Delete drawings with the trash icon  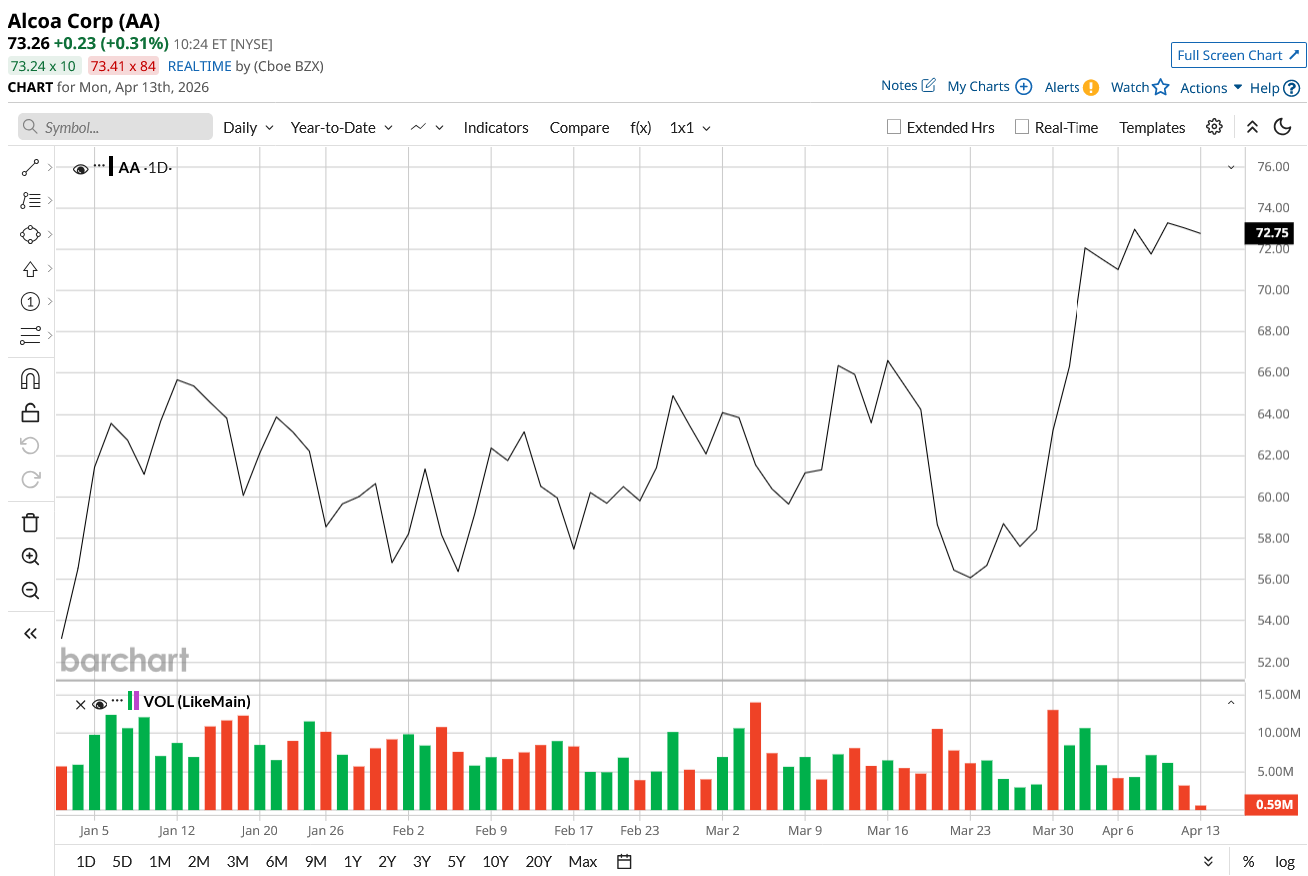(x=30, y=522)
